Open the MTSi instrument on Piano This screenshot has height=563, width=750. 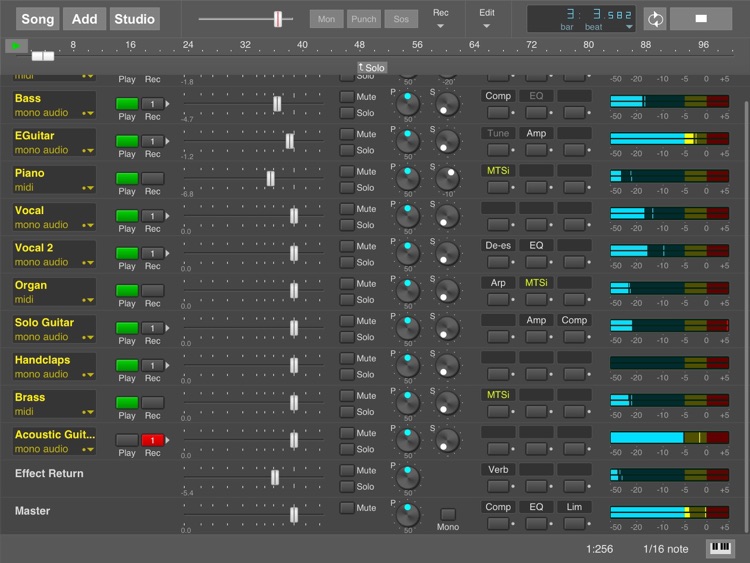498,170
